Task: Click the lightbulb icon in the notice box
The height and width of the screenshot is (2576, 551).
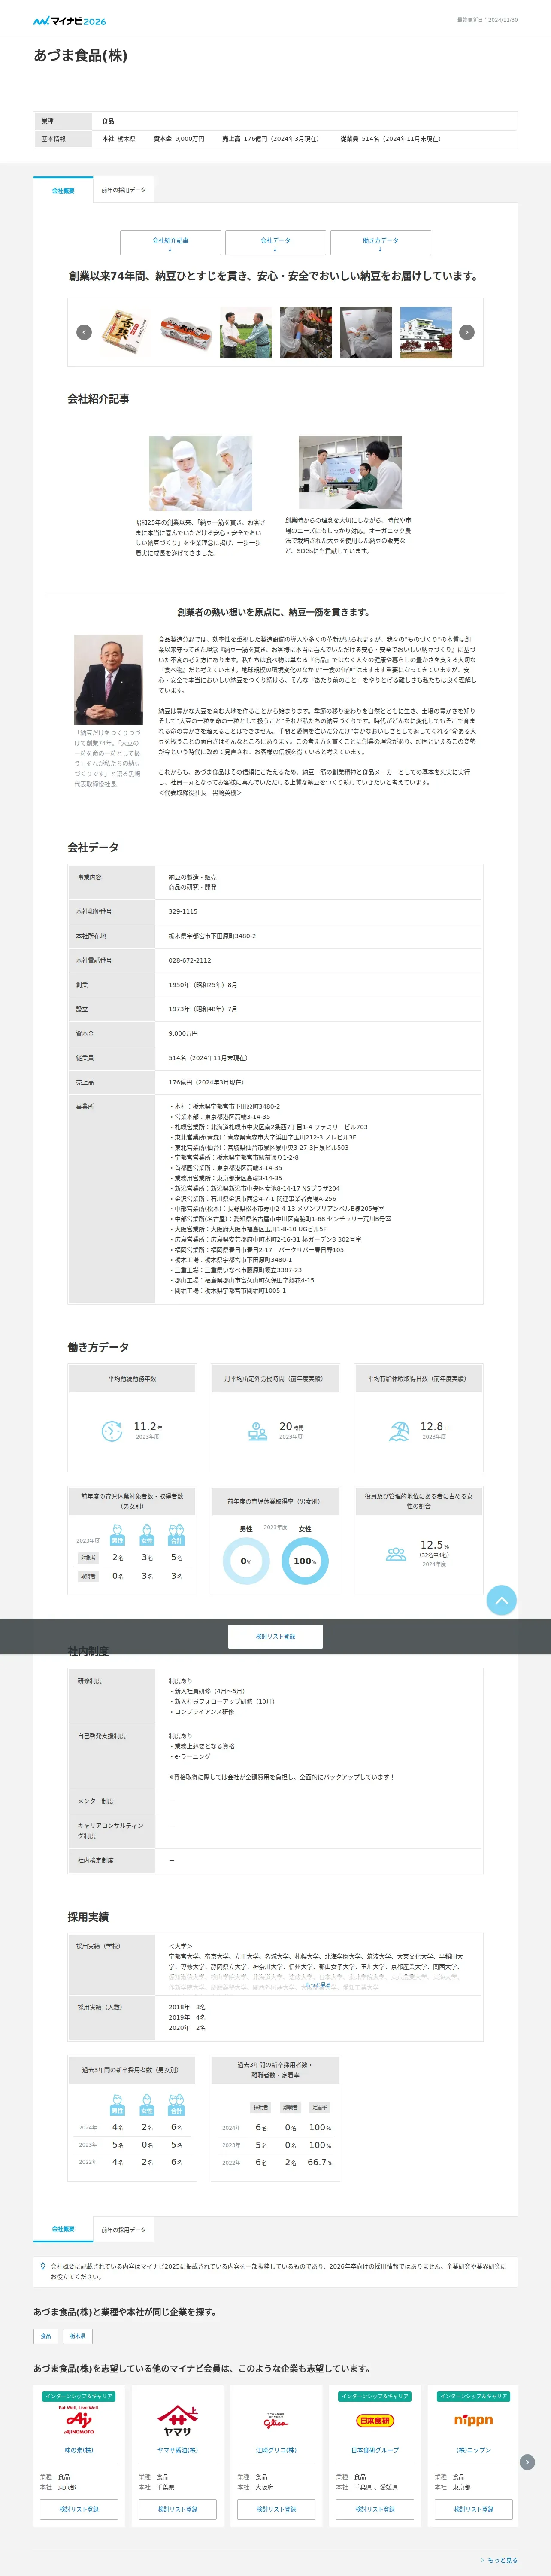Action: (42, 2267)
